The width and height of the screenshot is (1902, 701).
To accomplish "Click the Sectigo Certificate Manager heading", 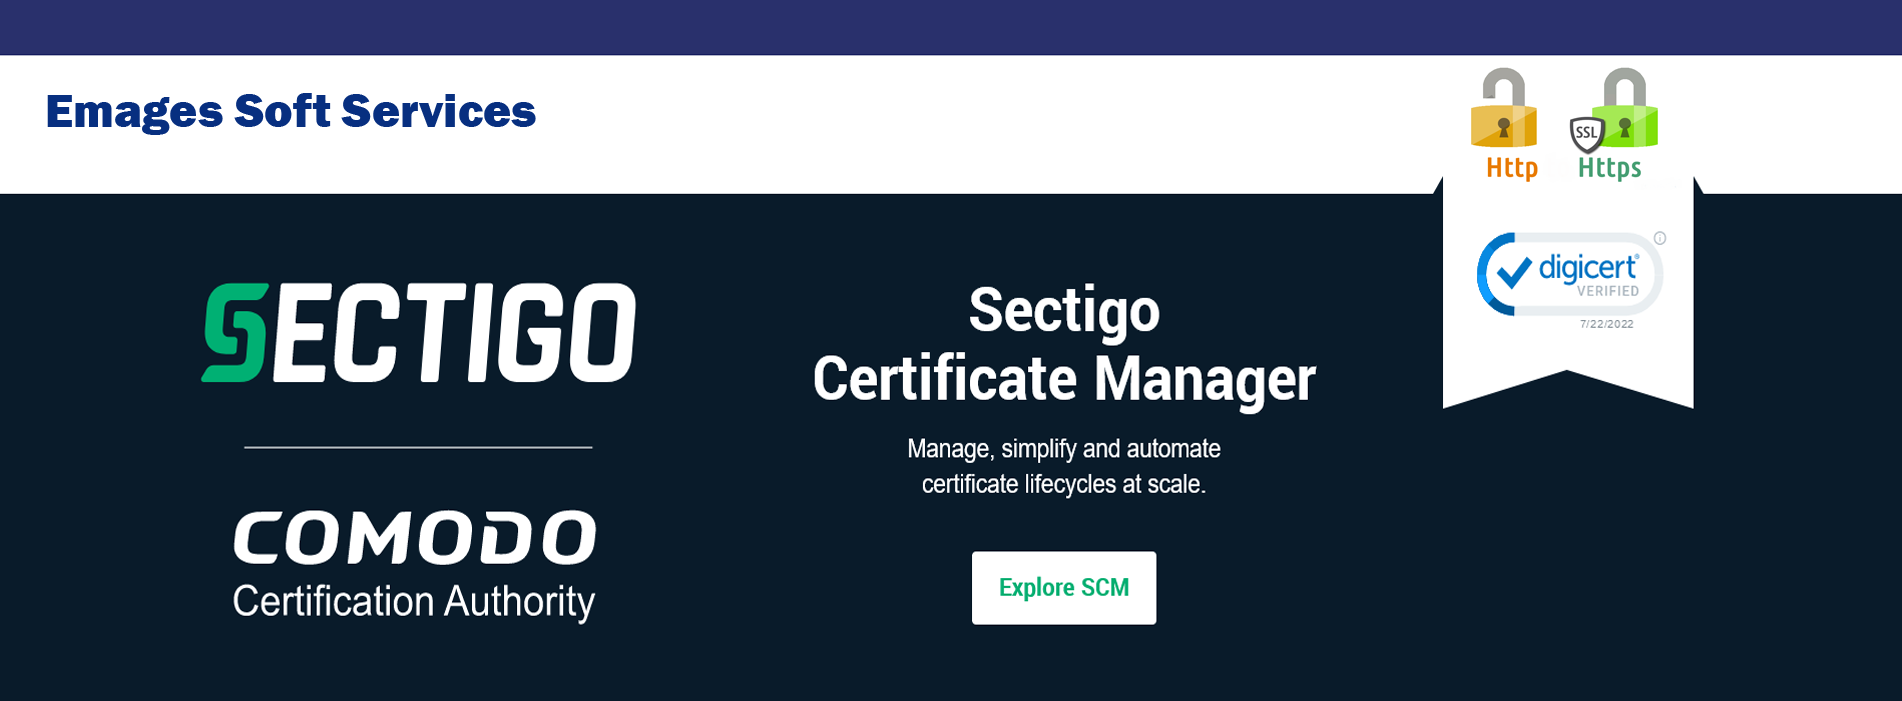I will click(x=1063, y=345).
